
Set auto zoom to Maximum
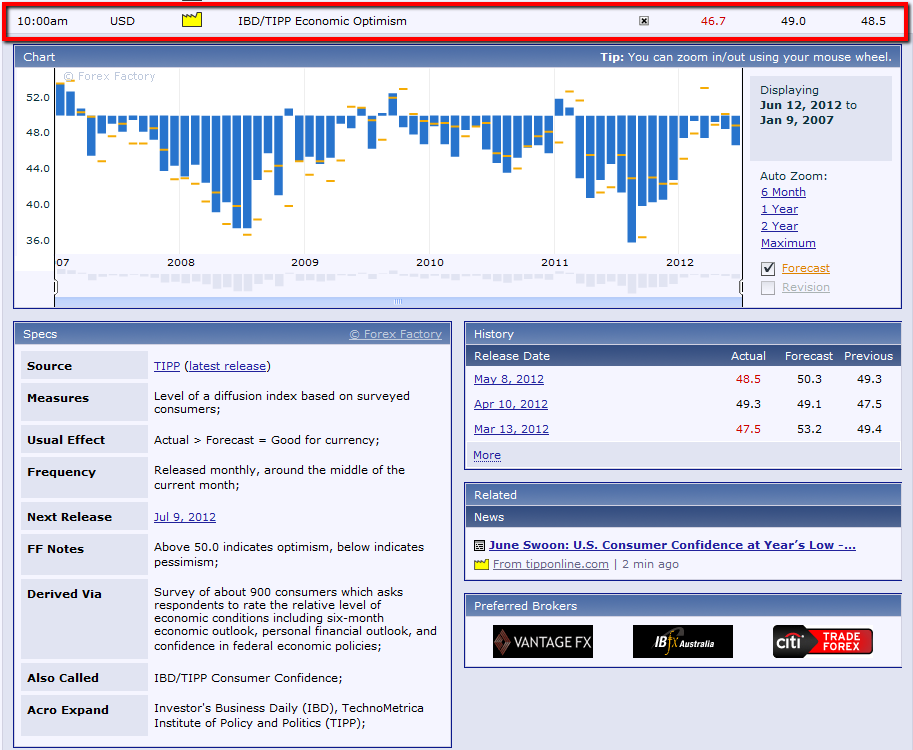point(788,243)
